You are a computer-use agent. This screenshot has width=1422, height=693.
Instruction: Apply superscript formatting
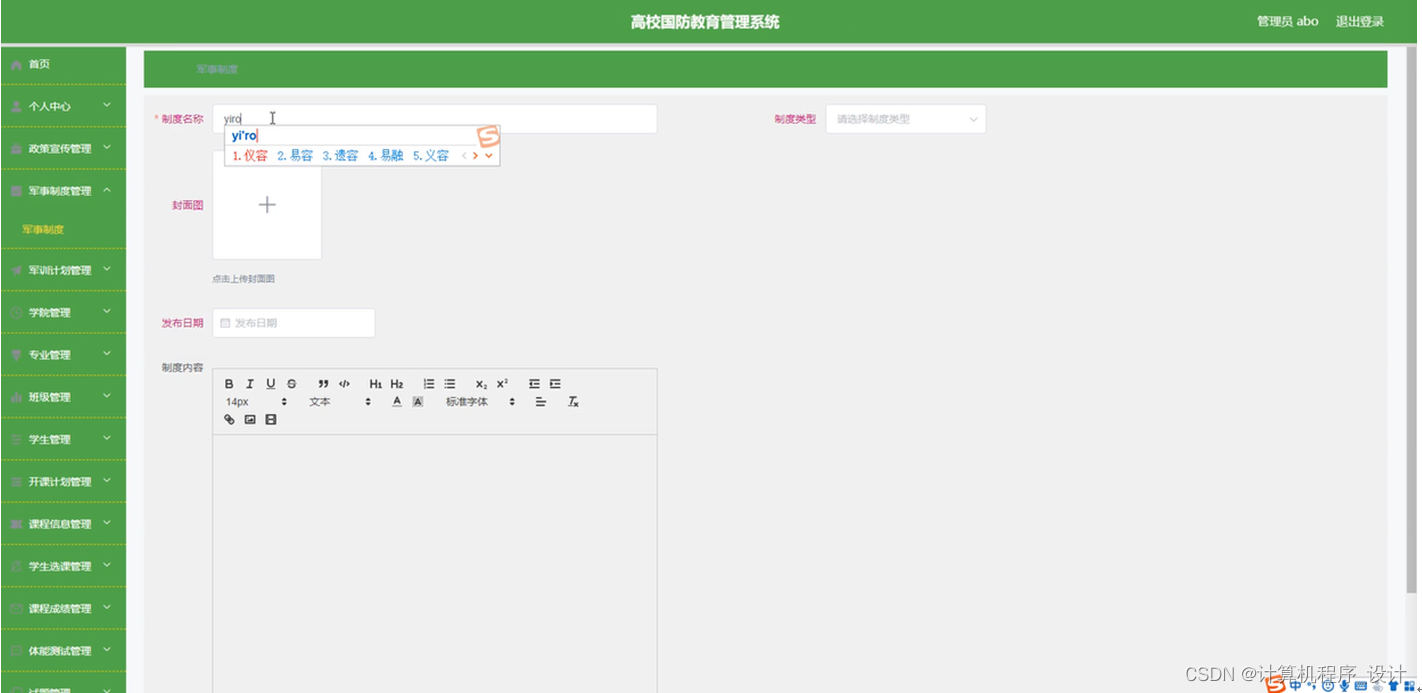[x=502, y=384]
